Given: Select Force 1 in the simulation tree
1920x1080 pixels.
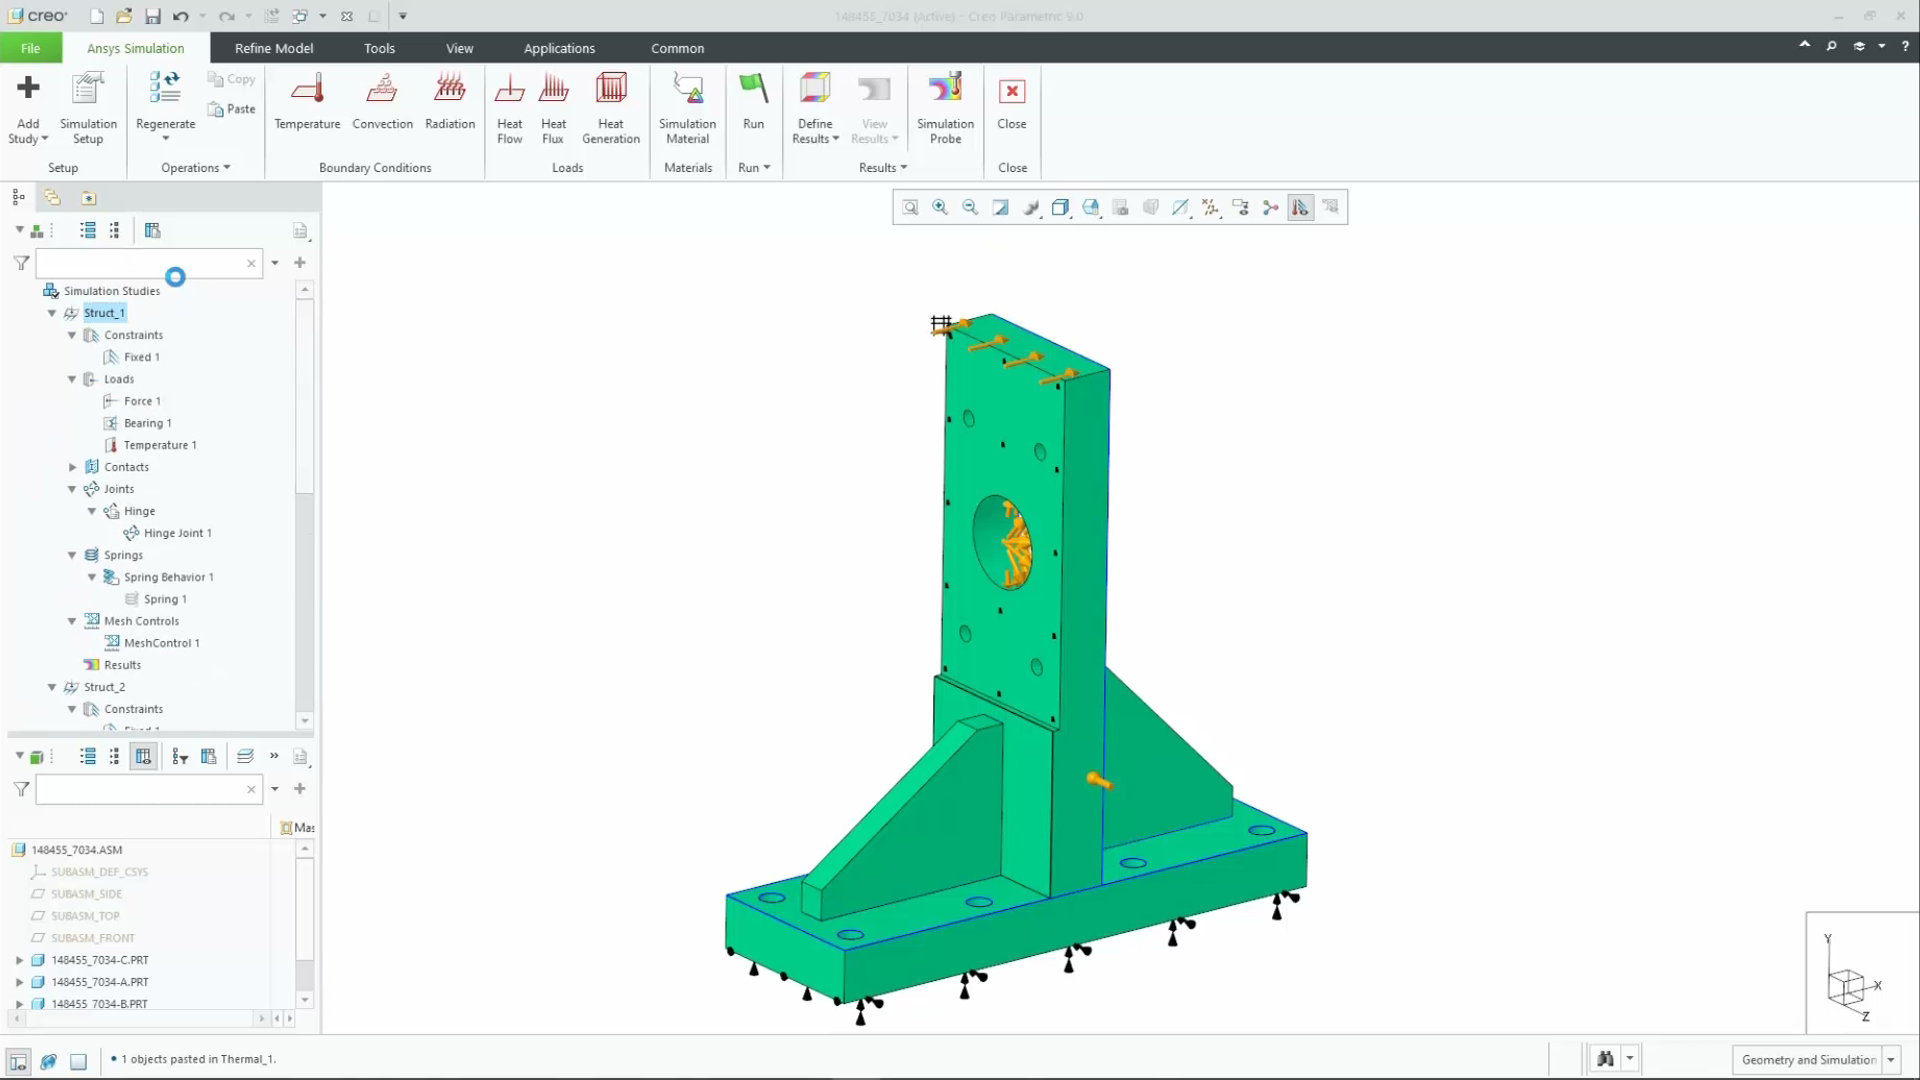Looking at the screenshot, I should point(142,401).
